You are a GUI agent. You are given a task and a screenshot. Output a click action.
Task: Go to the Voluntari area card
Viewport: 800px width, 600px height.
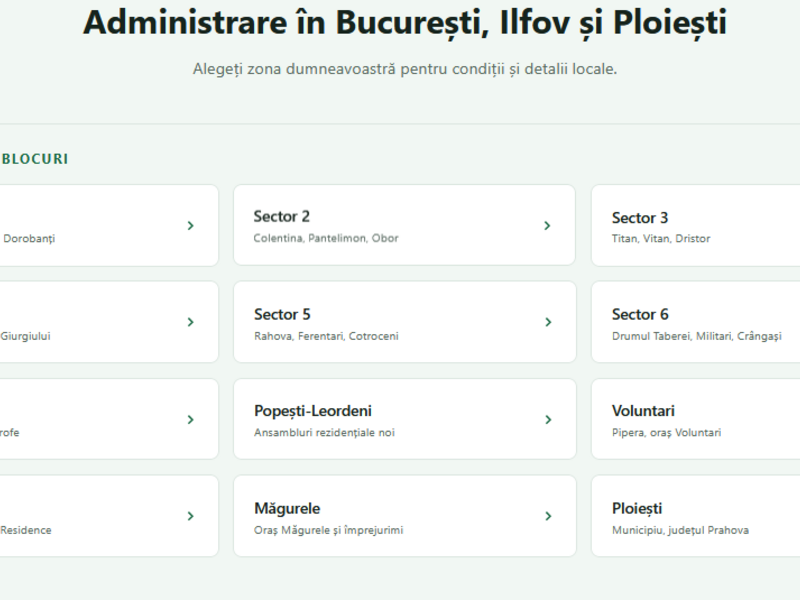(x=696, y=419)
